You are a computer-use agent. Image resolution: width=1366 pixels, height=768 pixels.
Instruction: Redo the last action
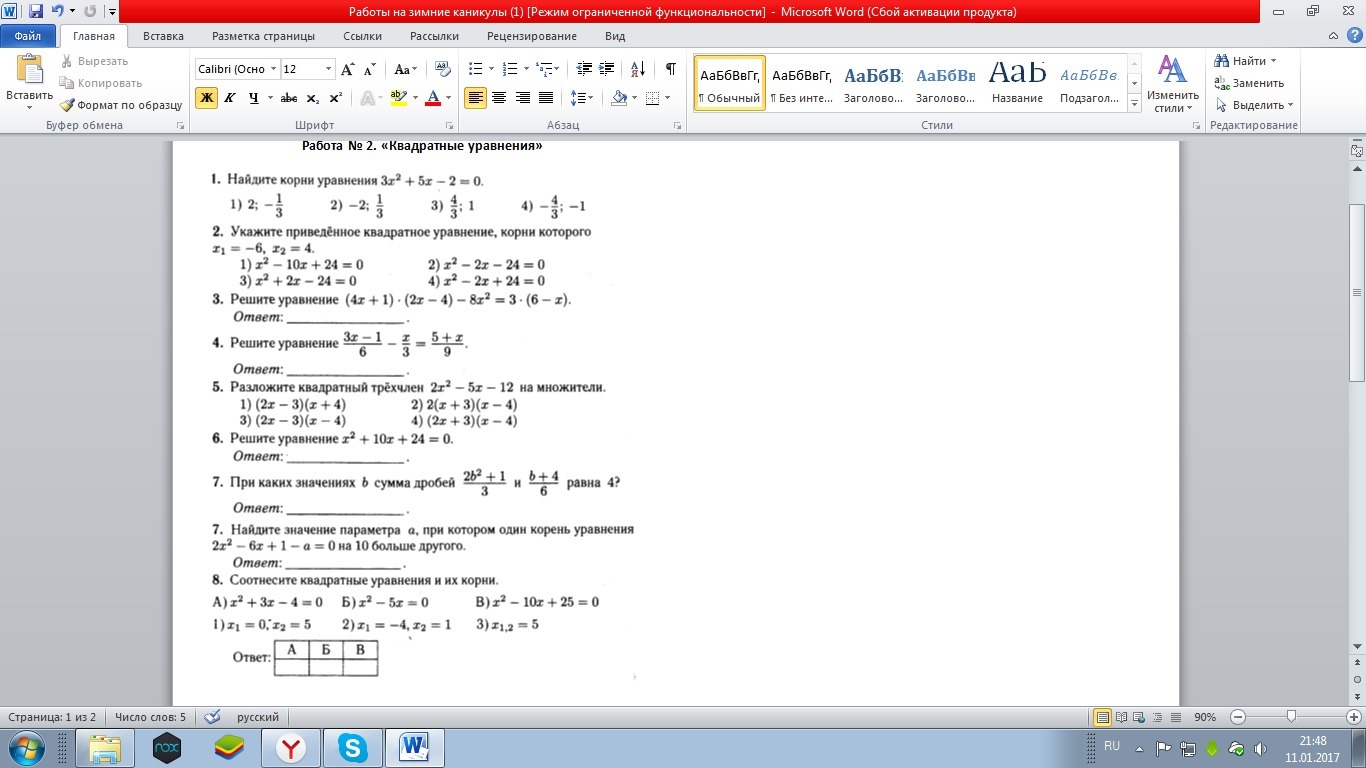[x=90, y=12]
